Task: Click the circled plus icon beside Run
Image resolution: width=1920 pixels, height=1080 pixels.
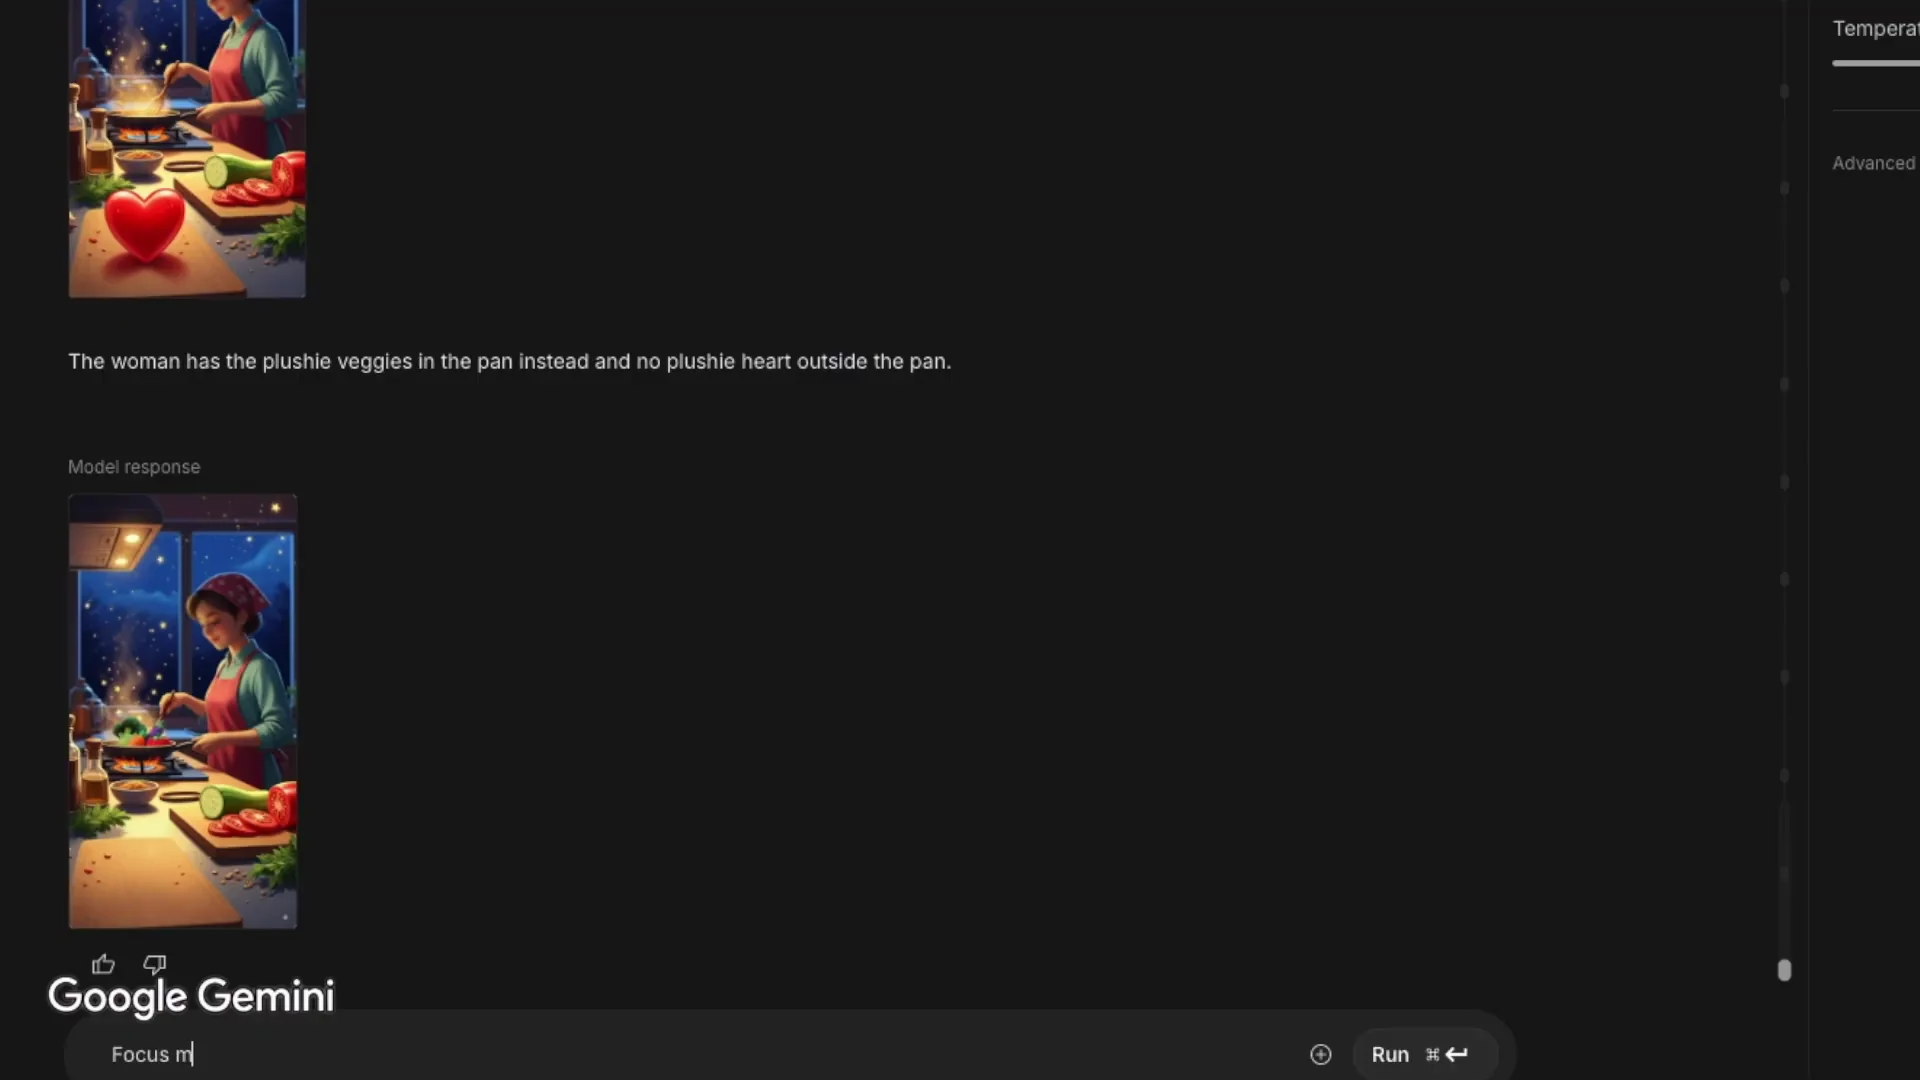Action: click(1320, 1054)
